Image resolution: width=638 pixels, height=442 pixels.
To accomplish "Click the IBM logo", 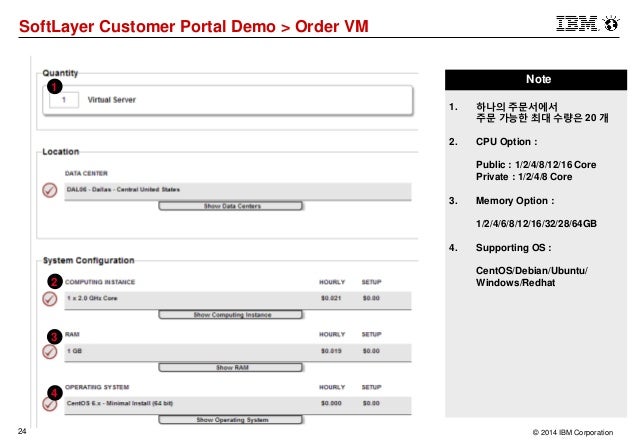I will point(577,24).
